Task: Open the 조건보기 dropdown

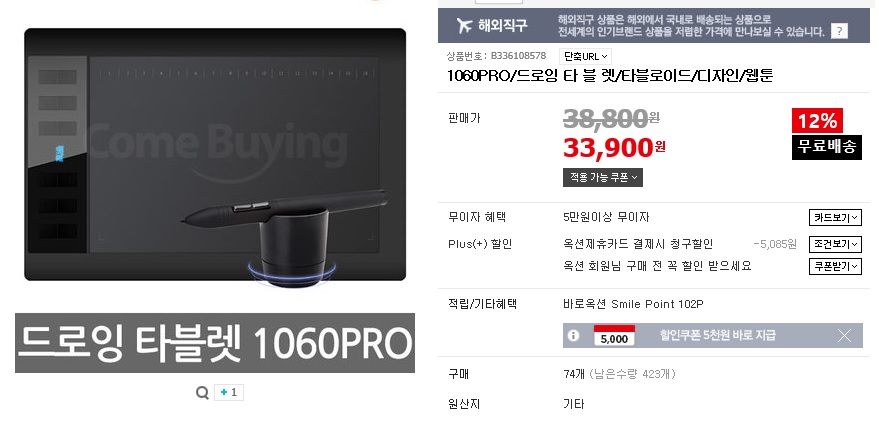Action: coord(835,244)
